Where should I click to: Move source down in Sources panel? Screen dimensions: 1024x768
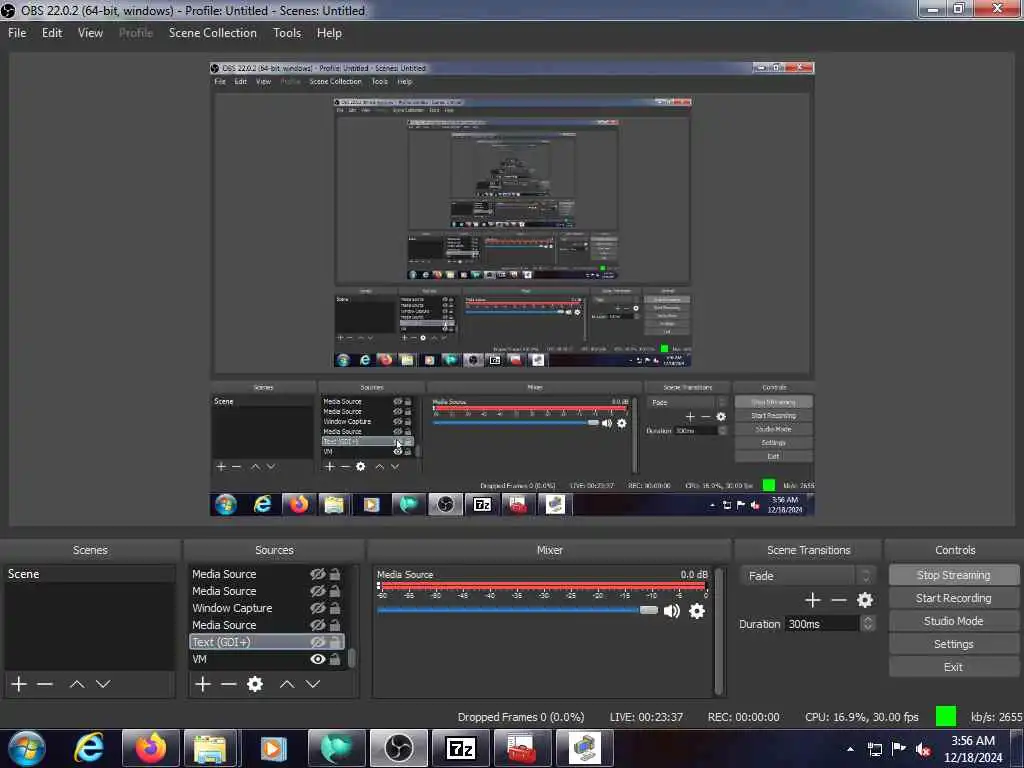313,684
